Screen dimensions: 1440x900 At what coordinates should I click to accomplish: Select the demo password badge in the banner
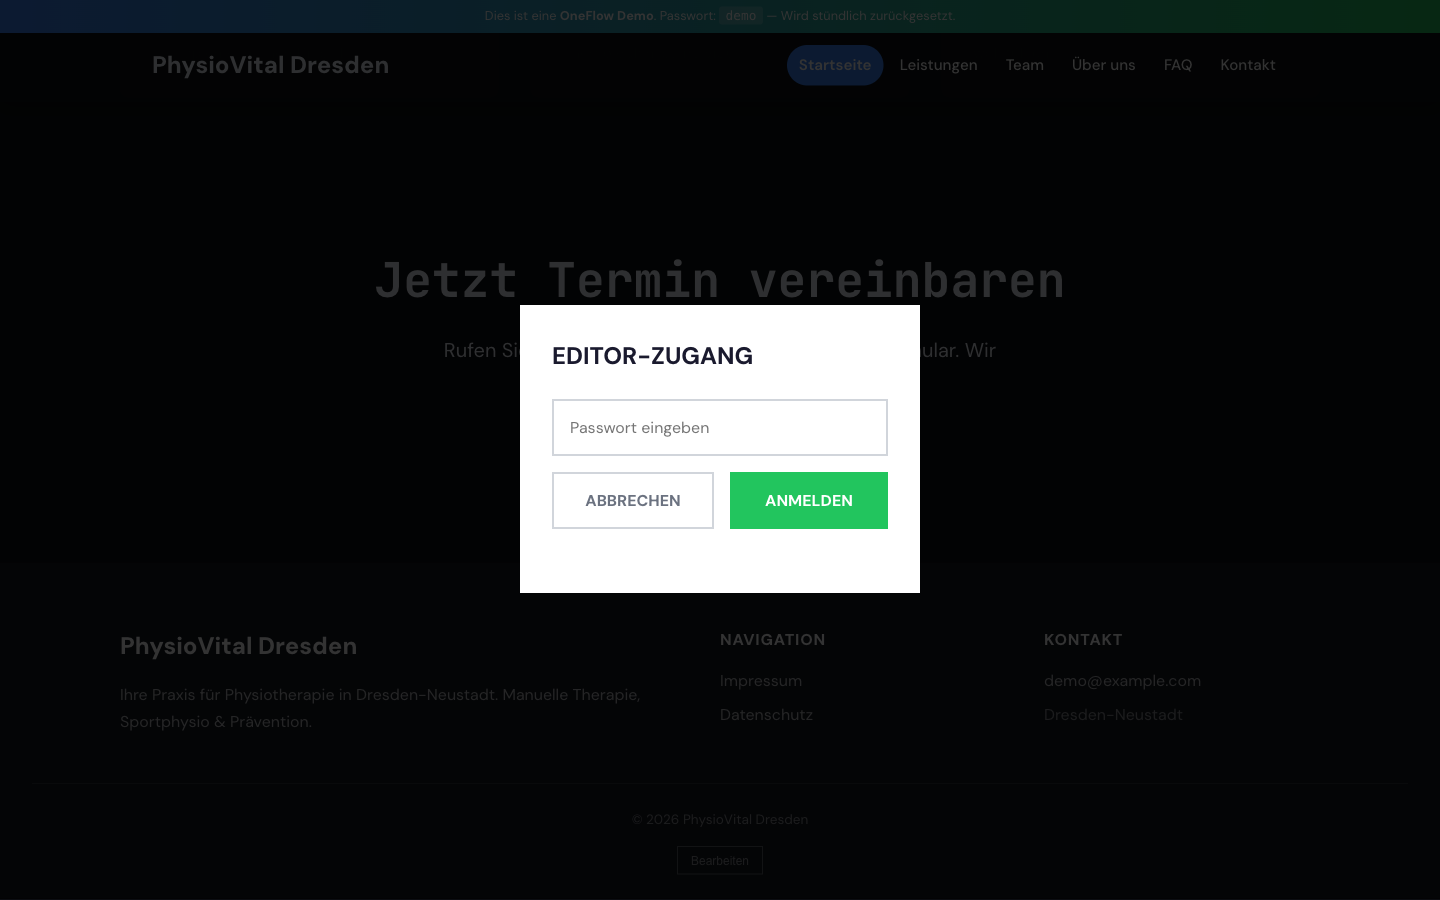740,16
